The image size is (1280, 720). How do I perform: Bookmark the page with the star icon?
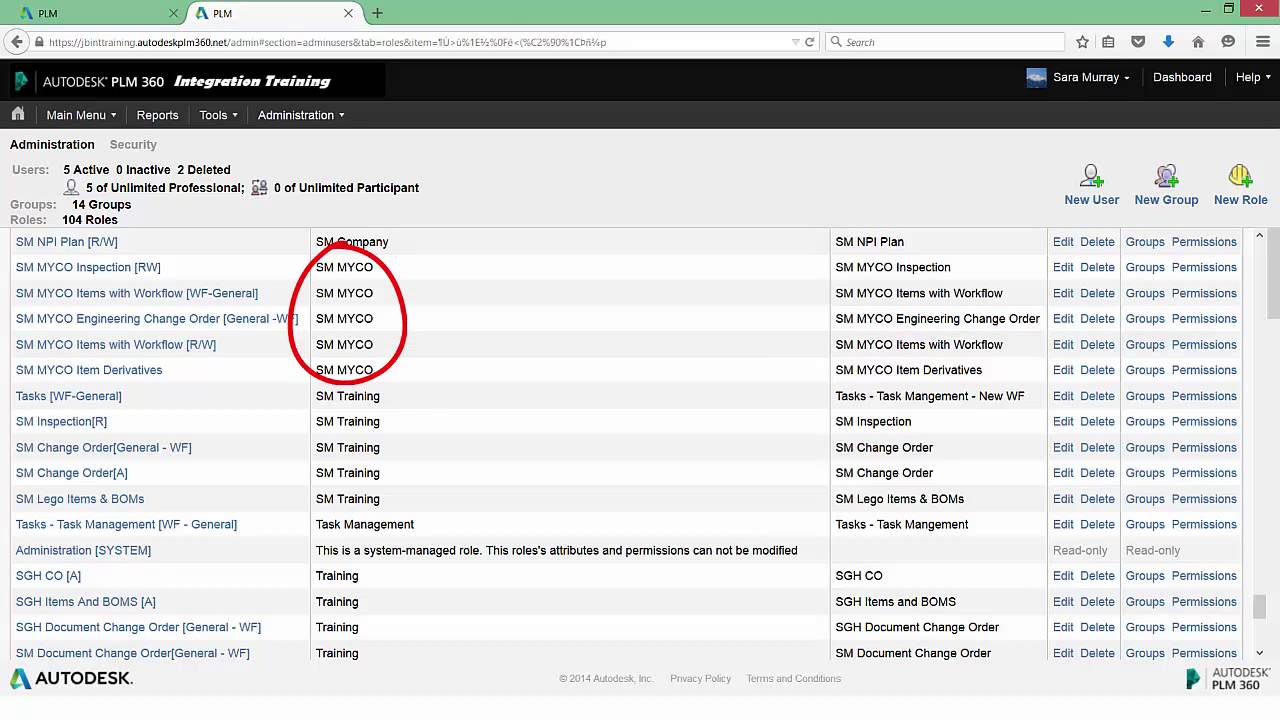point(1082,42)
